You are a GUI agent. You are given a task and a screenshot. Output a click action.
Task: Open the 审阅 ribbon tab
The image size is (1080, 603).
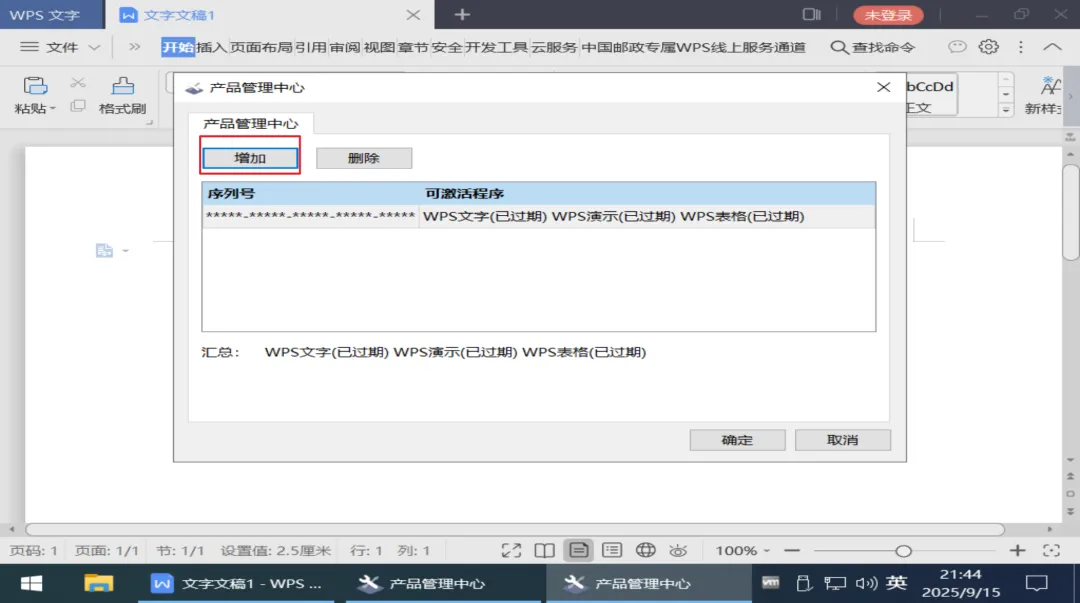tap(344, 47)
